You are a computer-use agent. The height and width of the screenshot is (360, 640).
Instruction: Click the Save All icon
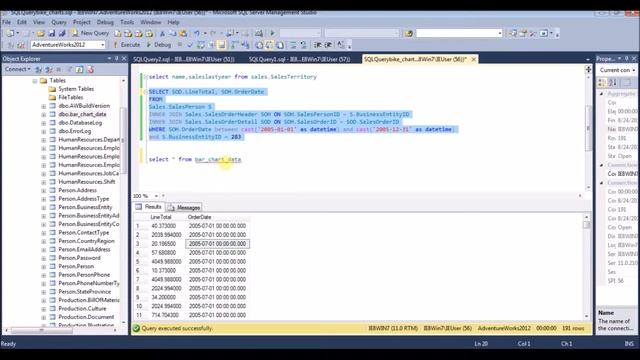[62, 33]
